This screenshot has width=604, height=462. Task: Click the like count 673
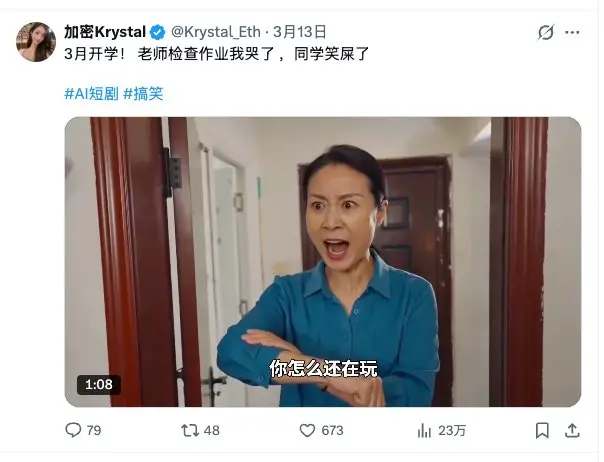[x=332, y=430]
